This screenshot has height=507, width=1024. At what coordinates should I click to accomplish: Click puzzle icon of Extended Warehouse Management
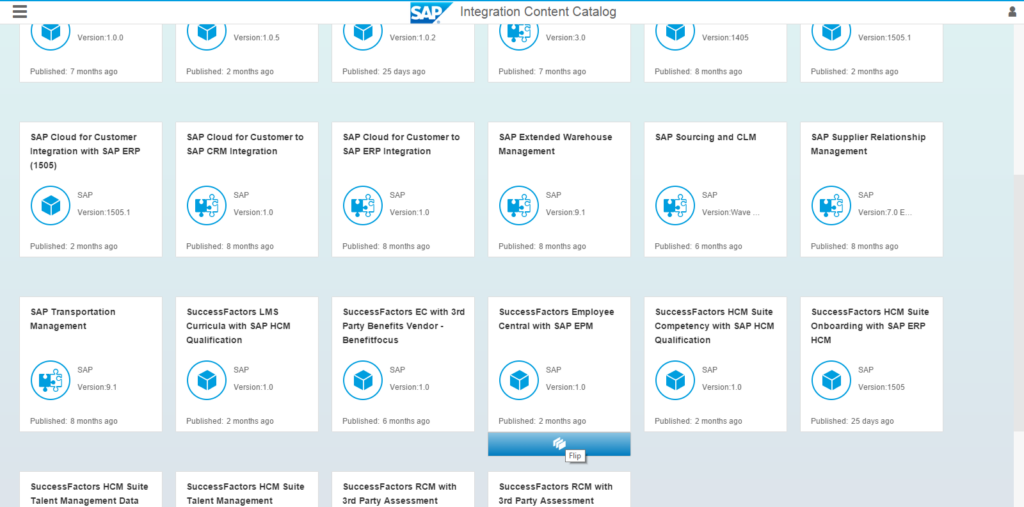click(x=519, y=205)
